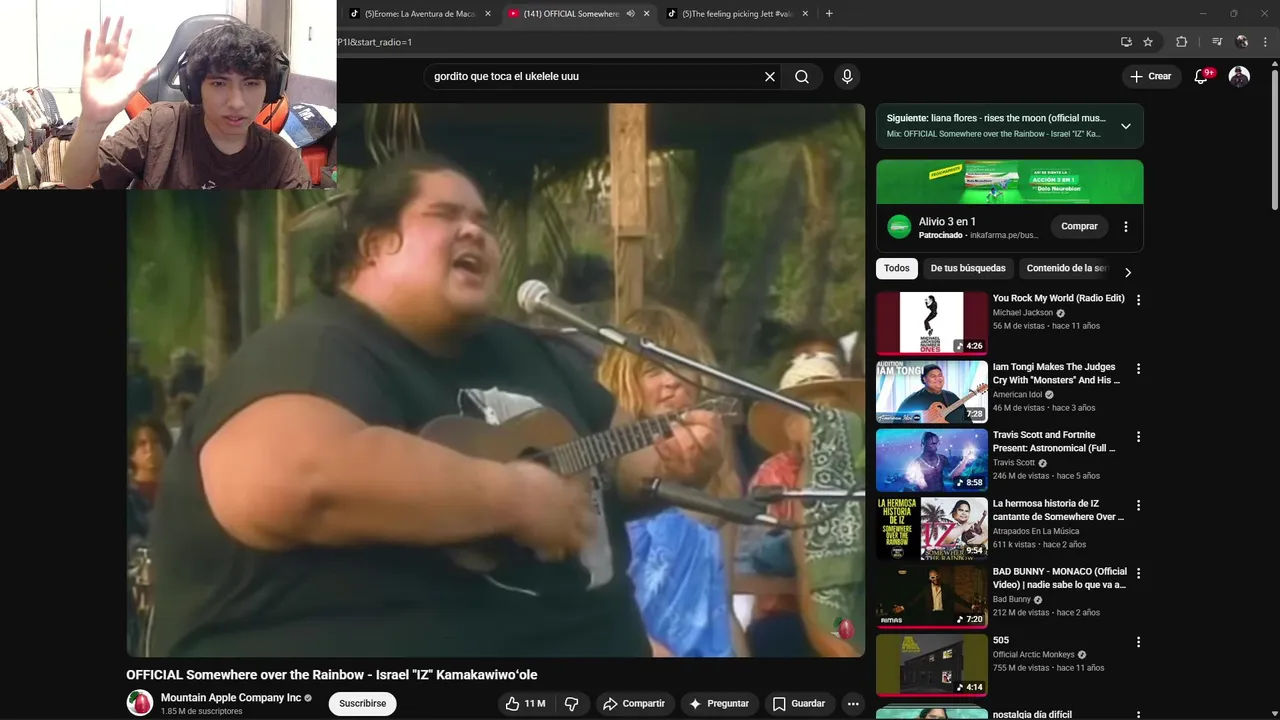Open options for BAD BUNNY MONACO video
1280x720 pixels.
click(1138, 574)
